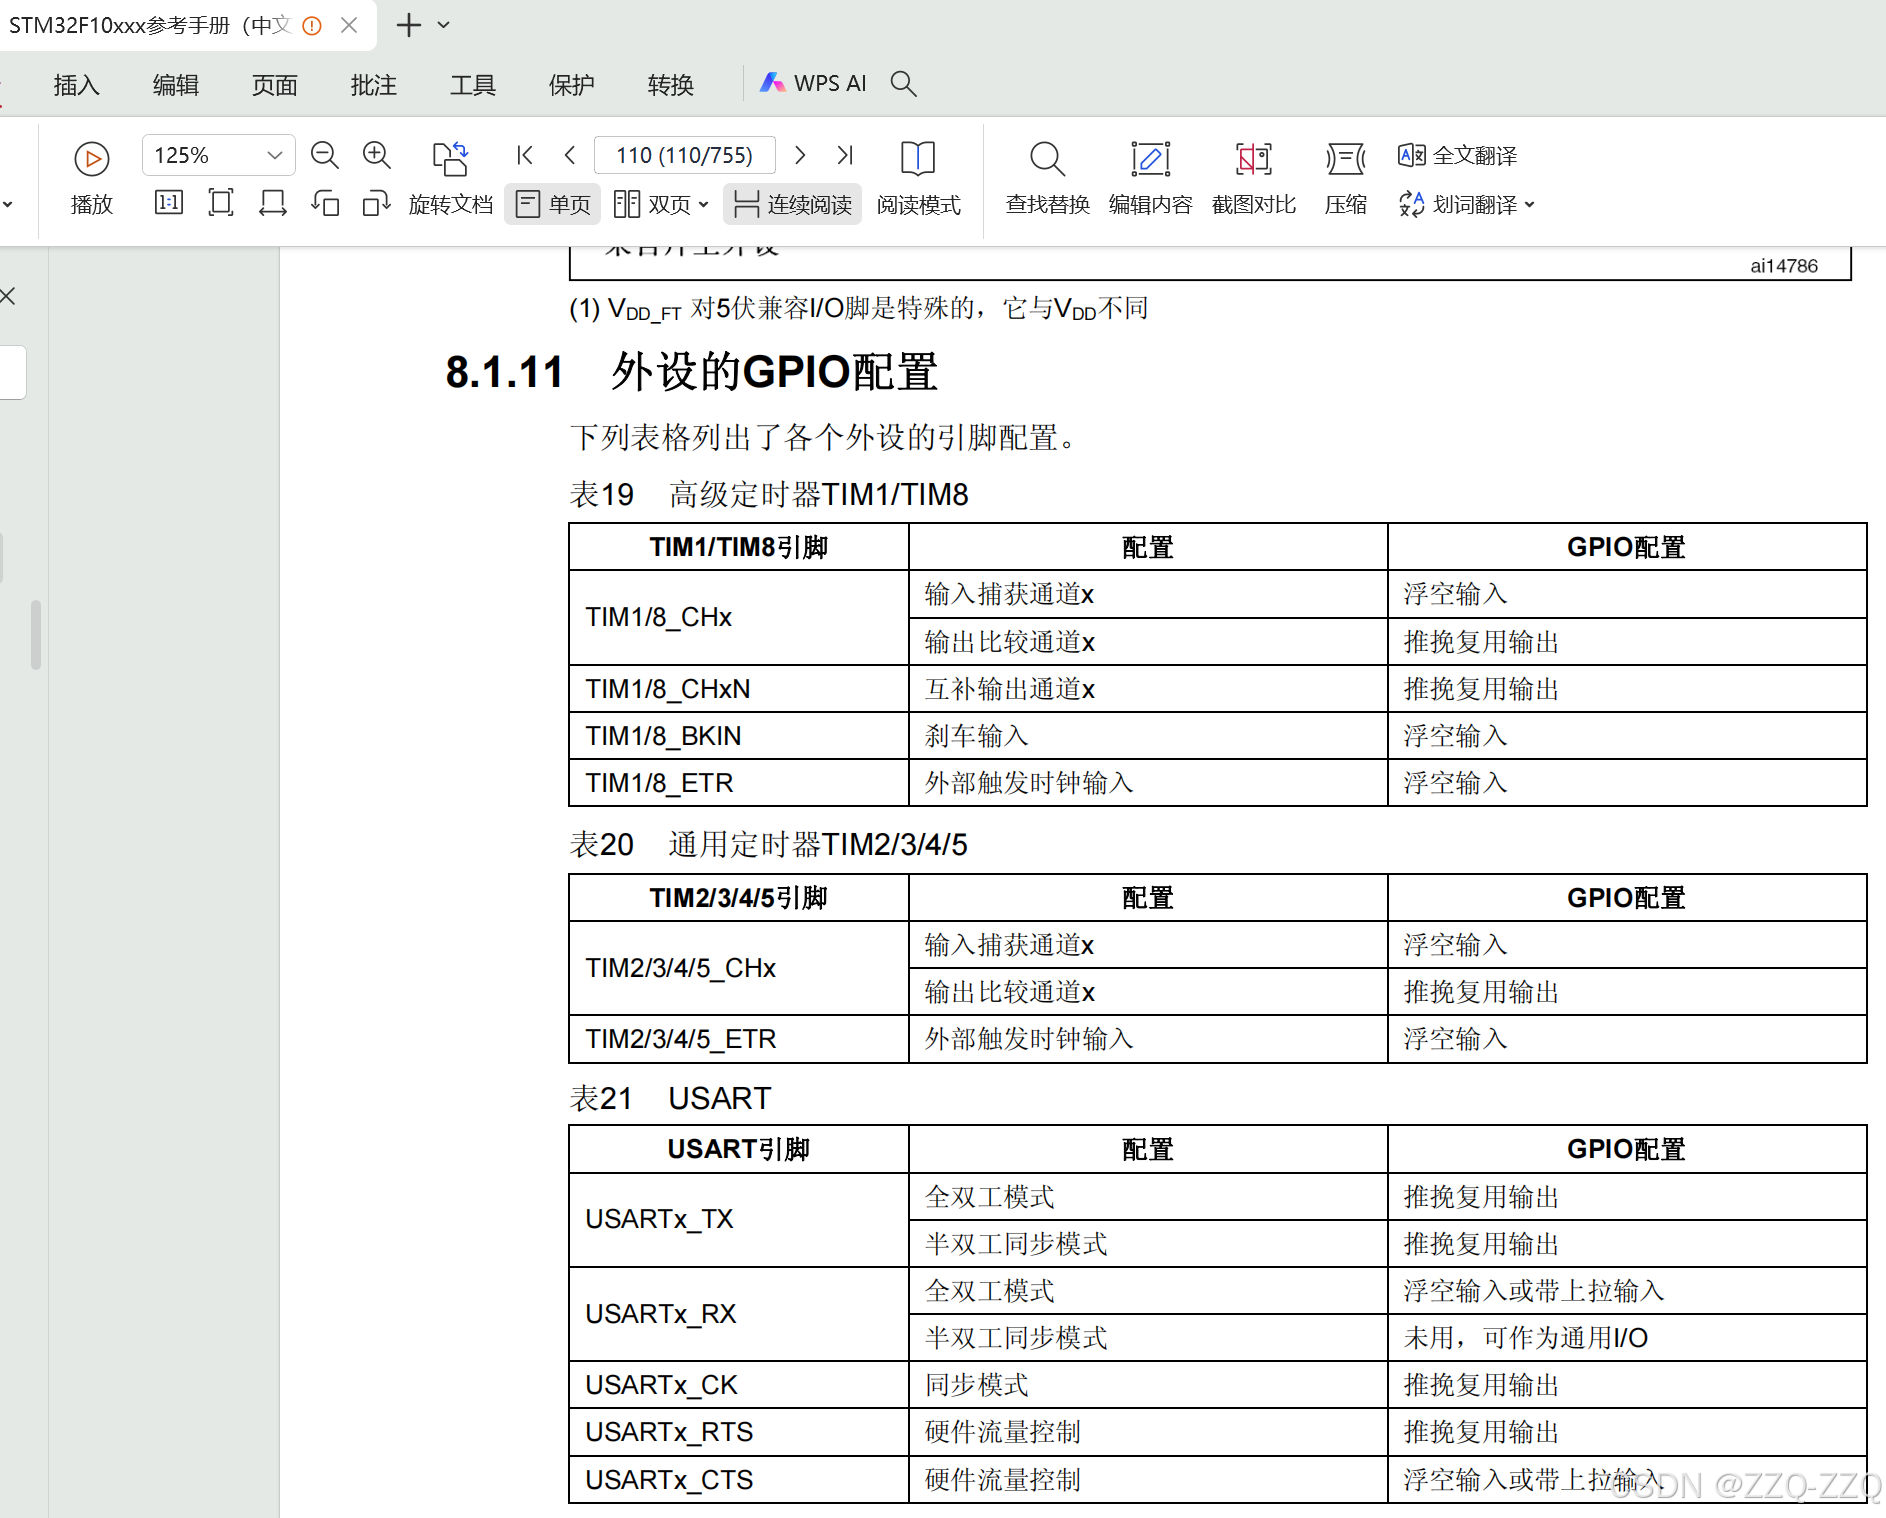
Task: Click the page number field 110 (110/755)
Action: 685,155
